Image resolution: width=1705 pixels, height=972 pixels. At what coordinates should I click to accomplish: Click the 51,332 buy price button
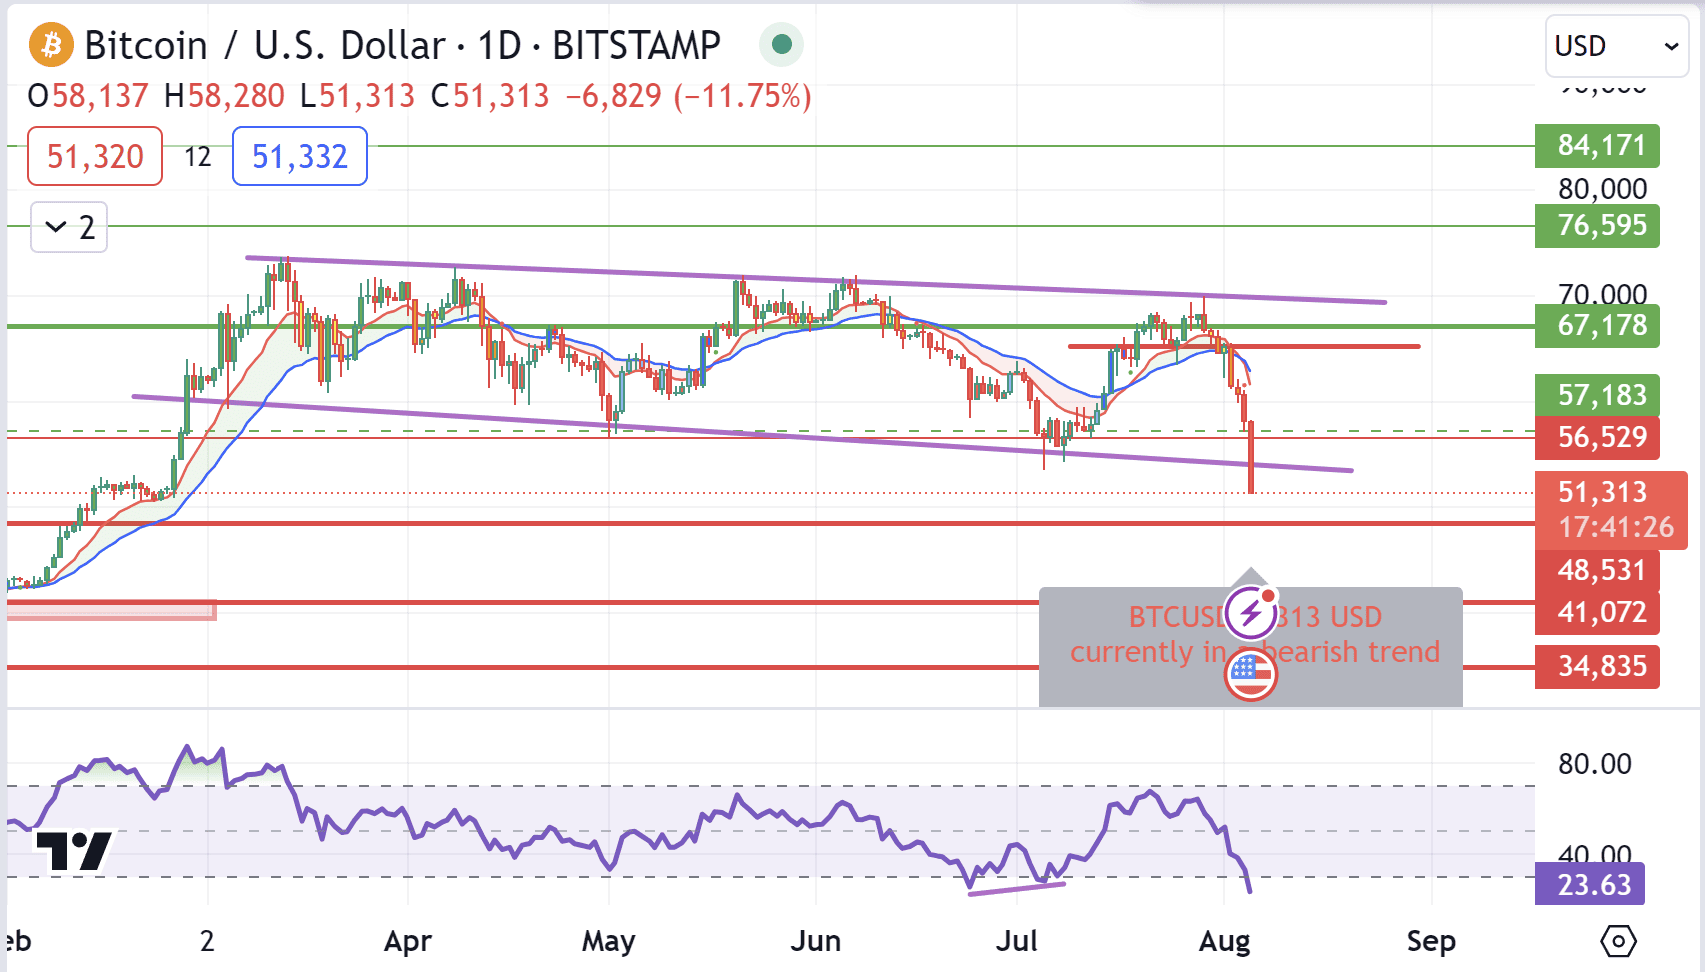coord(300,156)
